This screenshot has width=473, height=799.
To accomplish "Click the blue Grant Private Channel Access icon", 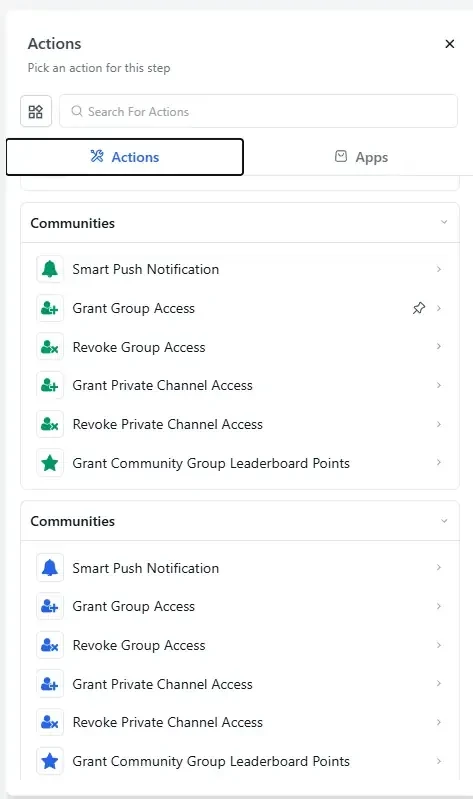I will pos(50,684).
